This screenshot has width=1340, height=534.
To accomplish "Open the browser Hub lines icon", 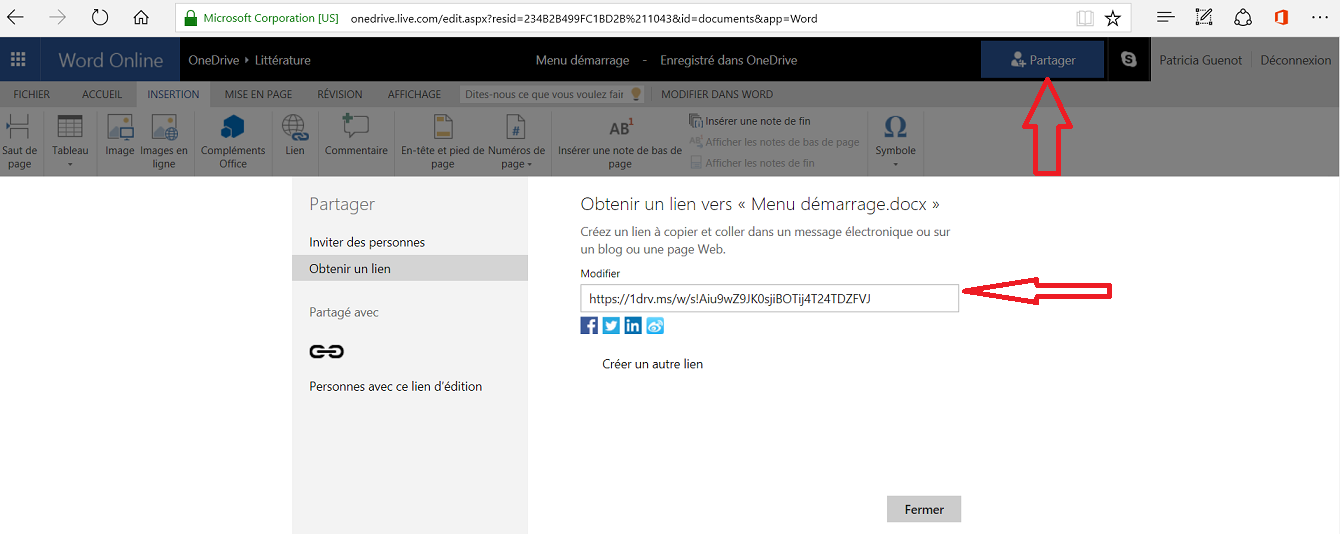I will coord(1165,17).
